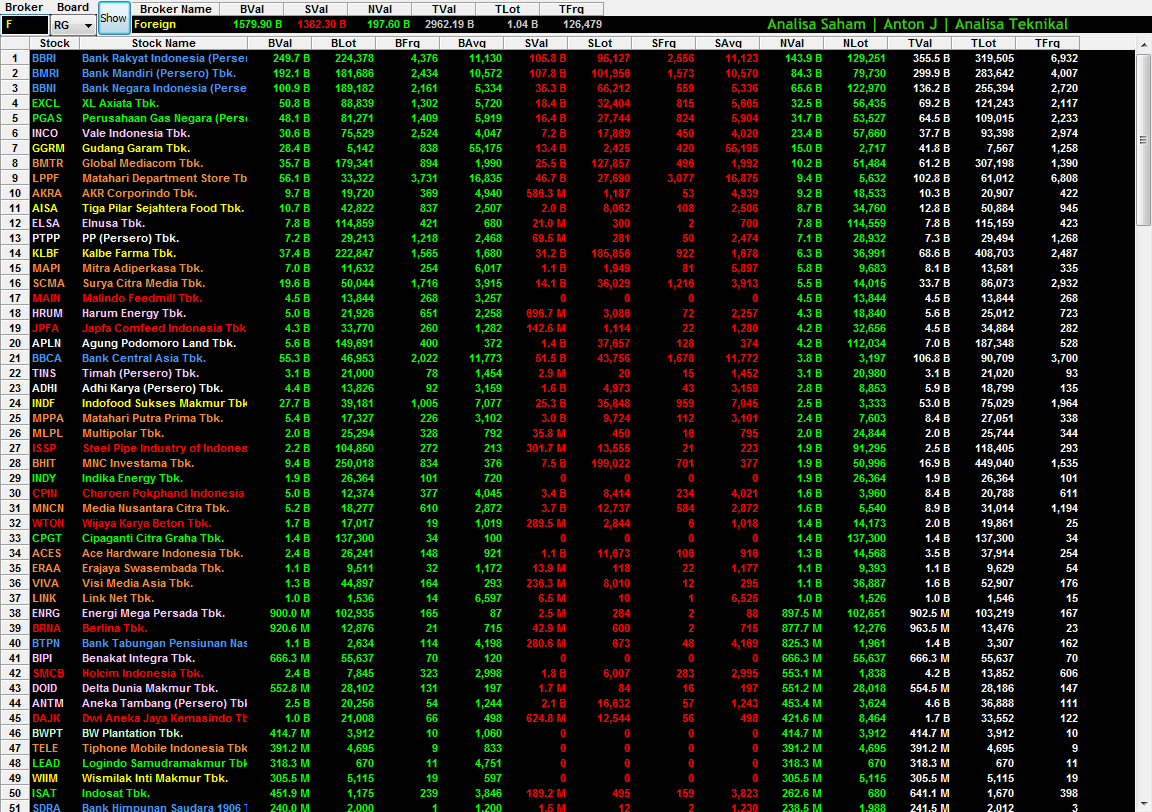1152x812 pixels.
Task: Sort by NVal column header in table
Action: (x=791, y=43)
